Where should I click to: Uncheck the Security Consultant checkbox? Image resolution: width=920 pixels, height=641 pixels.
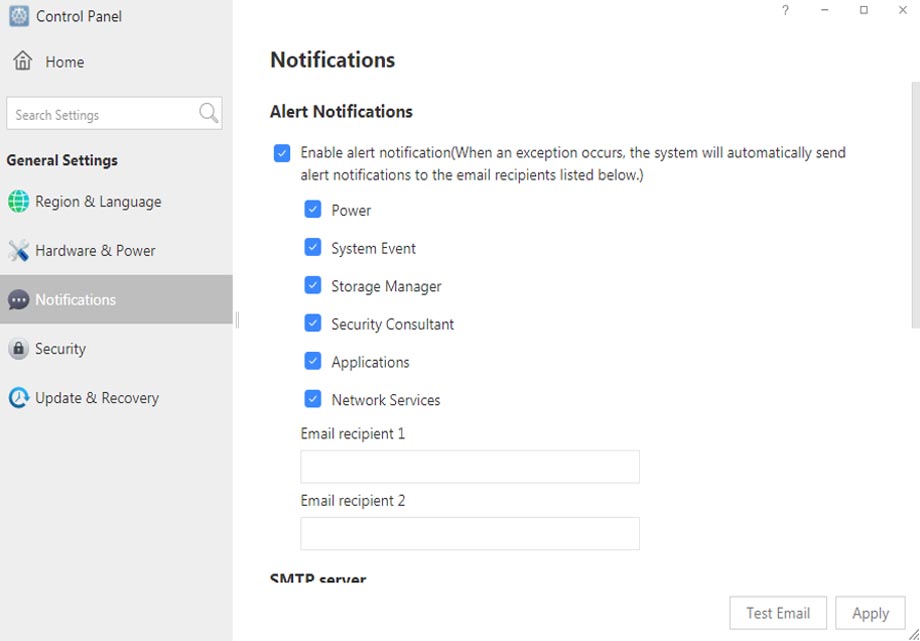[x=313, y=323]
